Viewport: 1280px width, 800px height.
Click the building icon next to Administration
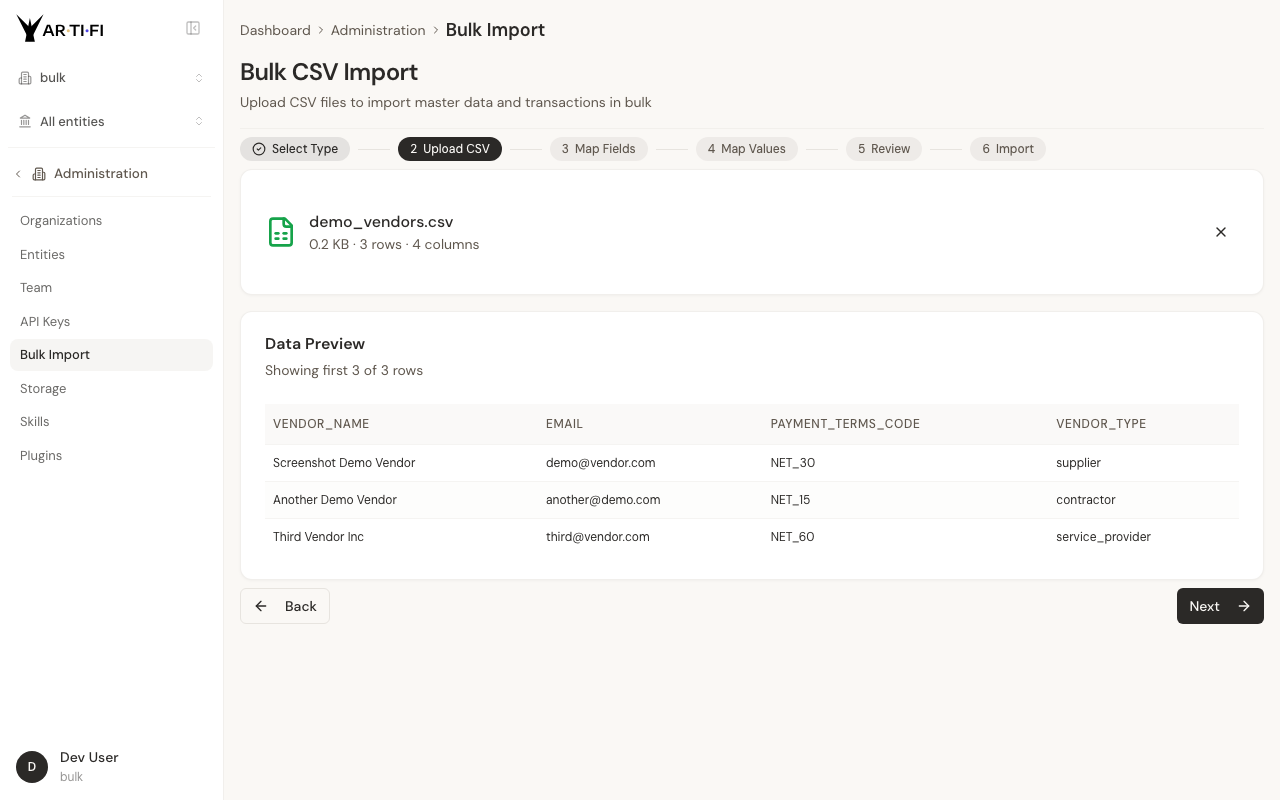[x=39, y=174]
